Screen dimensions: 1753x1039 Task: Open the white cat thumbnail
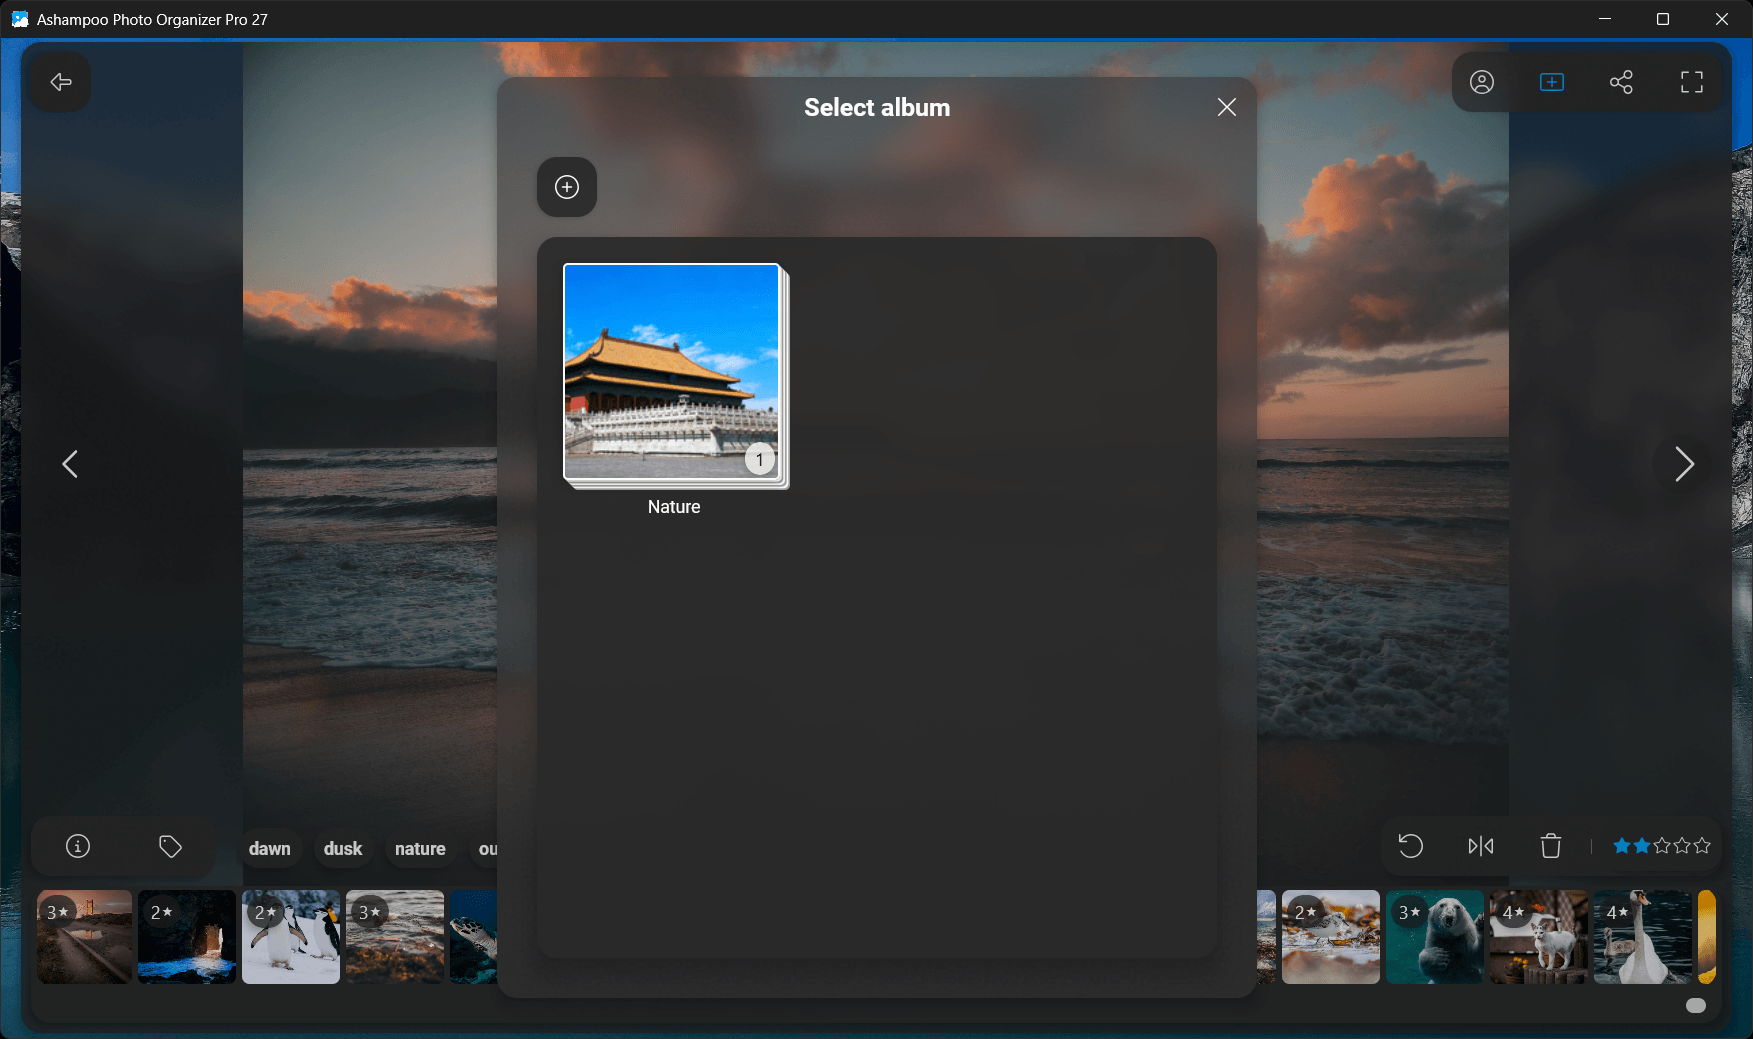(1539, 937)
